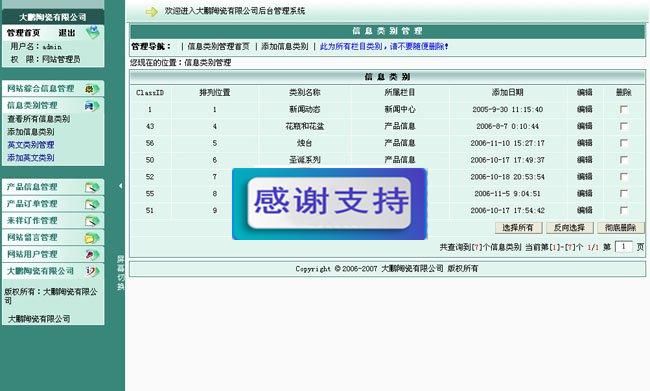Click the 类别名称 column header
650x391 pixels.
pyautogui.click(x=305, y=92)
